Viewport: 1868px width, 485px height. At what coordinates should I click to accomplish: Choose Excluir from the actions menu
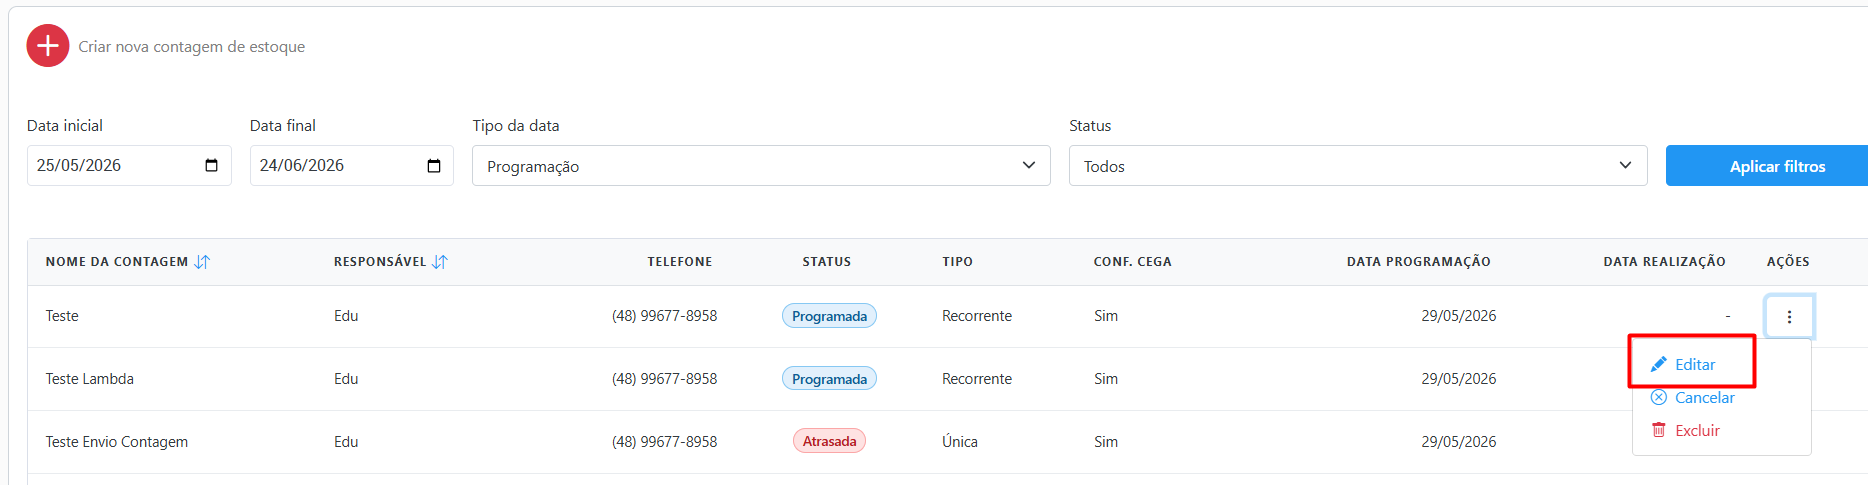1697,431
